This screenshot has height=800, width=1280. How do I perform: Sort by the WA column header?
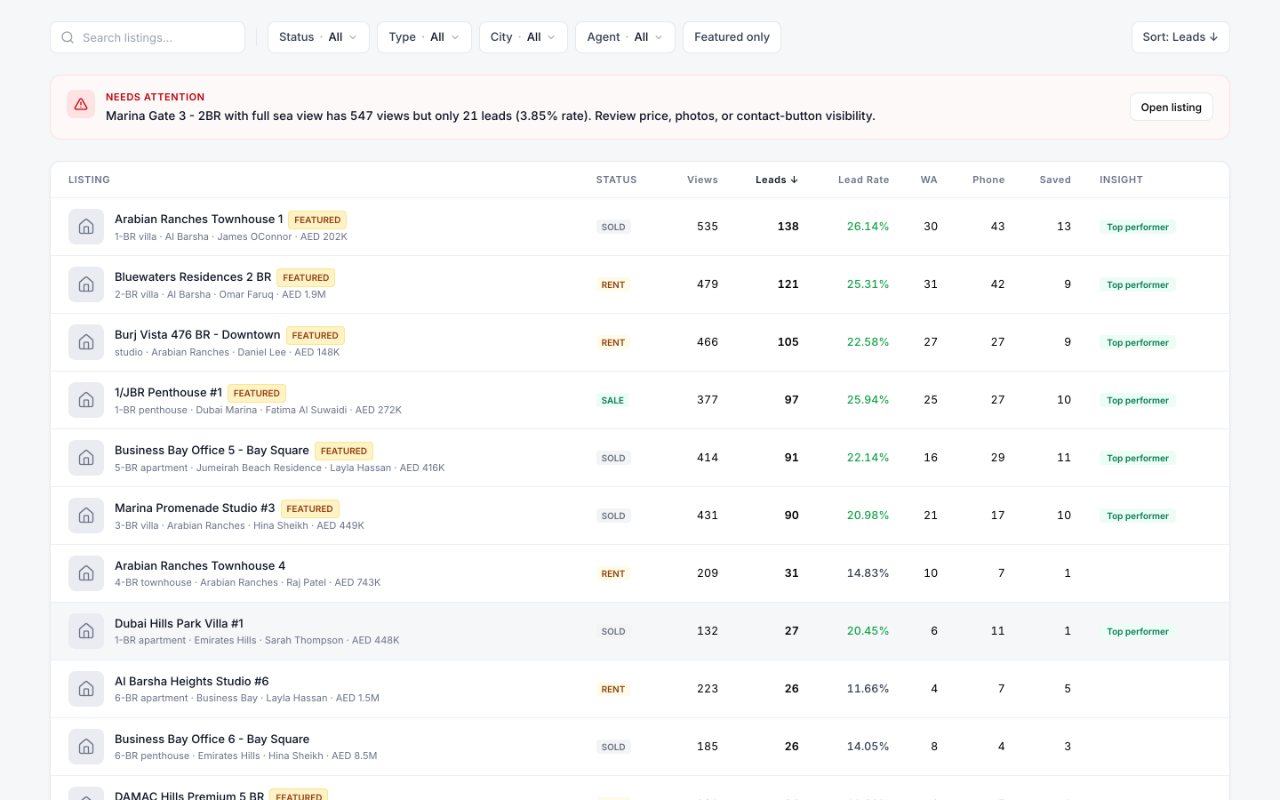[929, 180]
